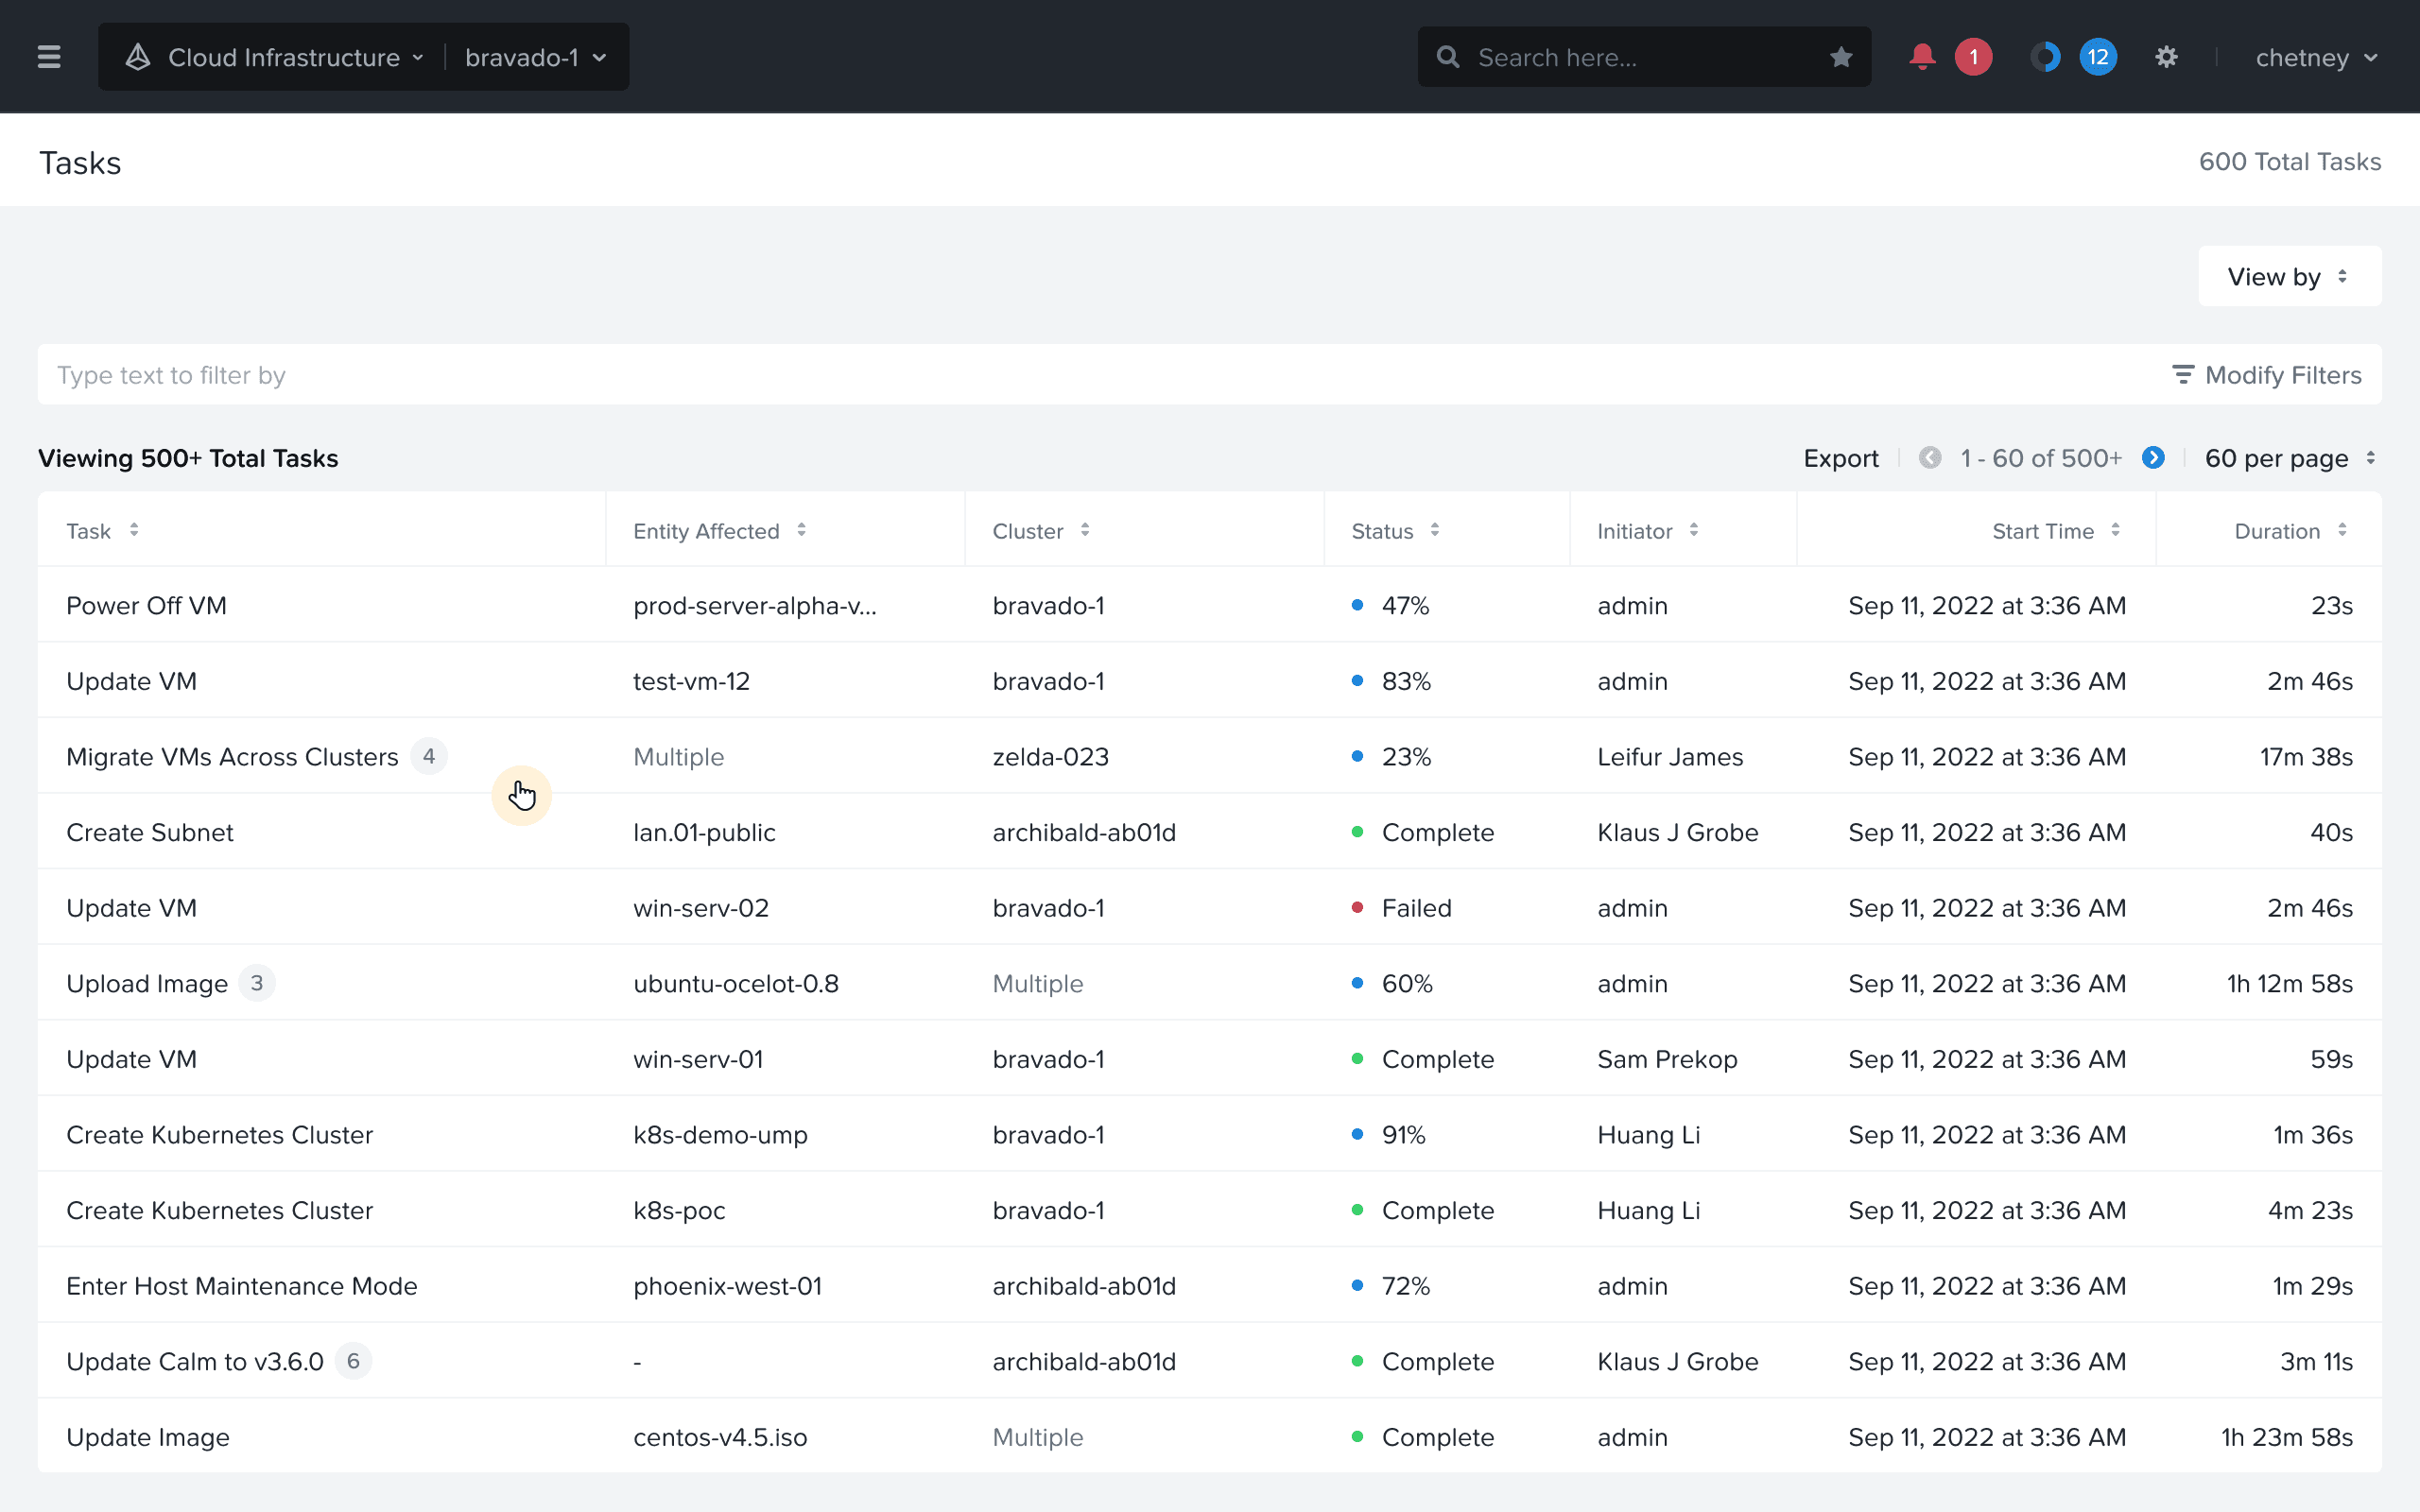The image size is (2420, 1512).
Task: Open the running tasks circle icon
Action: tap(2045, 57)
